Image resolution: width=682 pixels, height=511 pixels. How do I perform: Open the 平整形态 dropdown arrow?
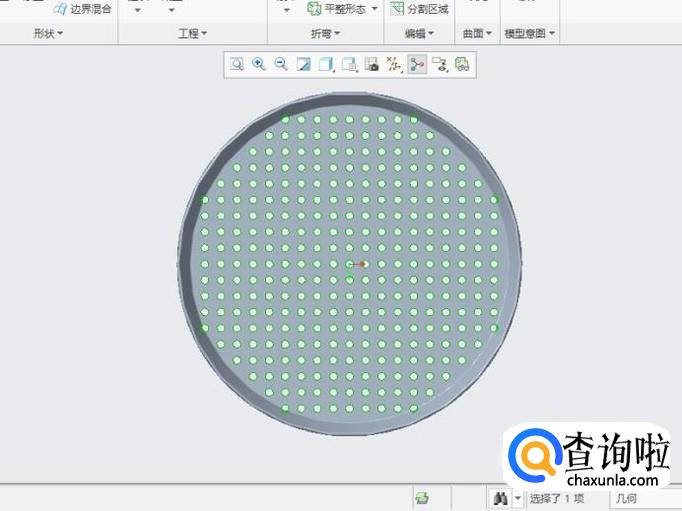click(x=374, y=9)
